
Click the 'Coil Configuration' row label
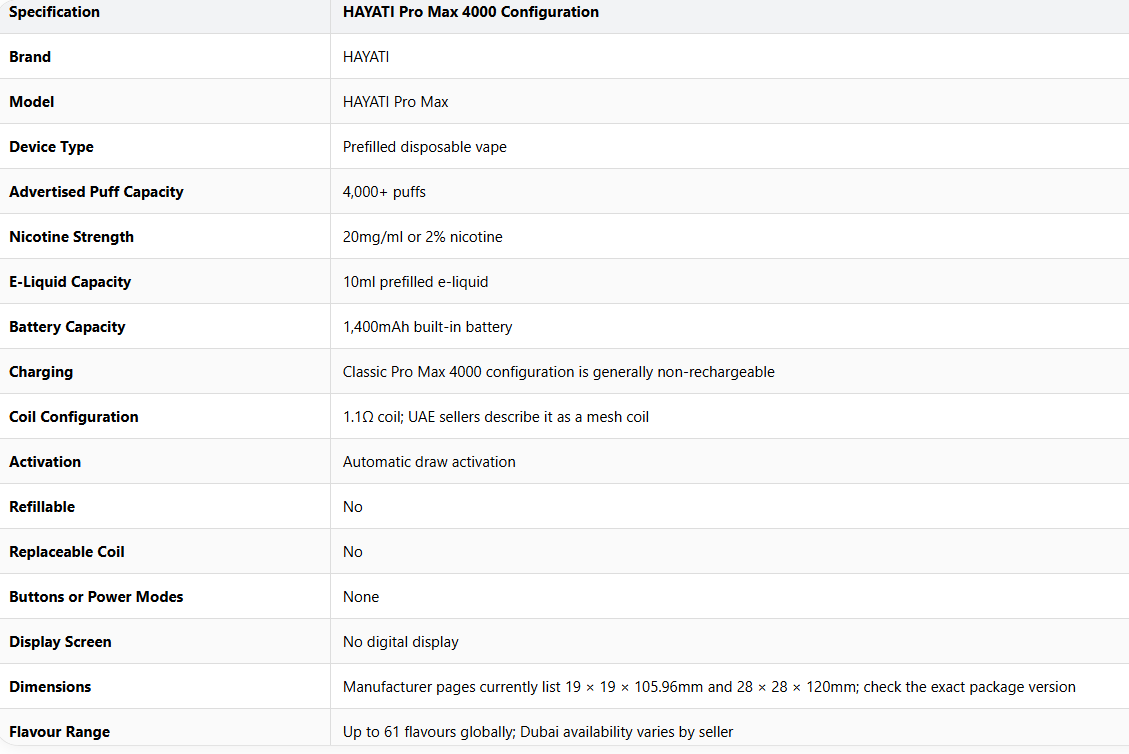click(73, 417)
